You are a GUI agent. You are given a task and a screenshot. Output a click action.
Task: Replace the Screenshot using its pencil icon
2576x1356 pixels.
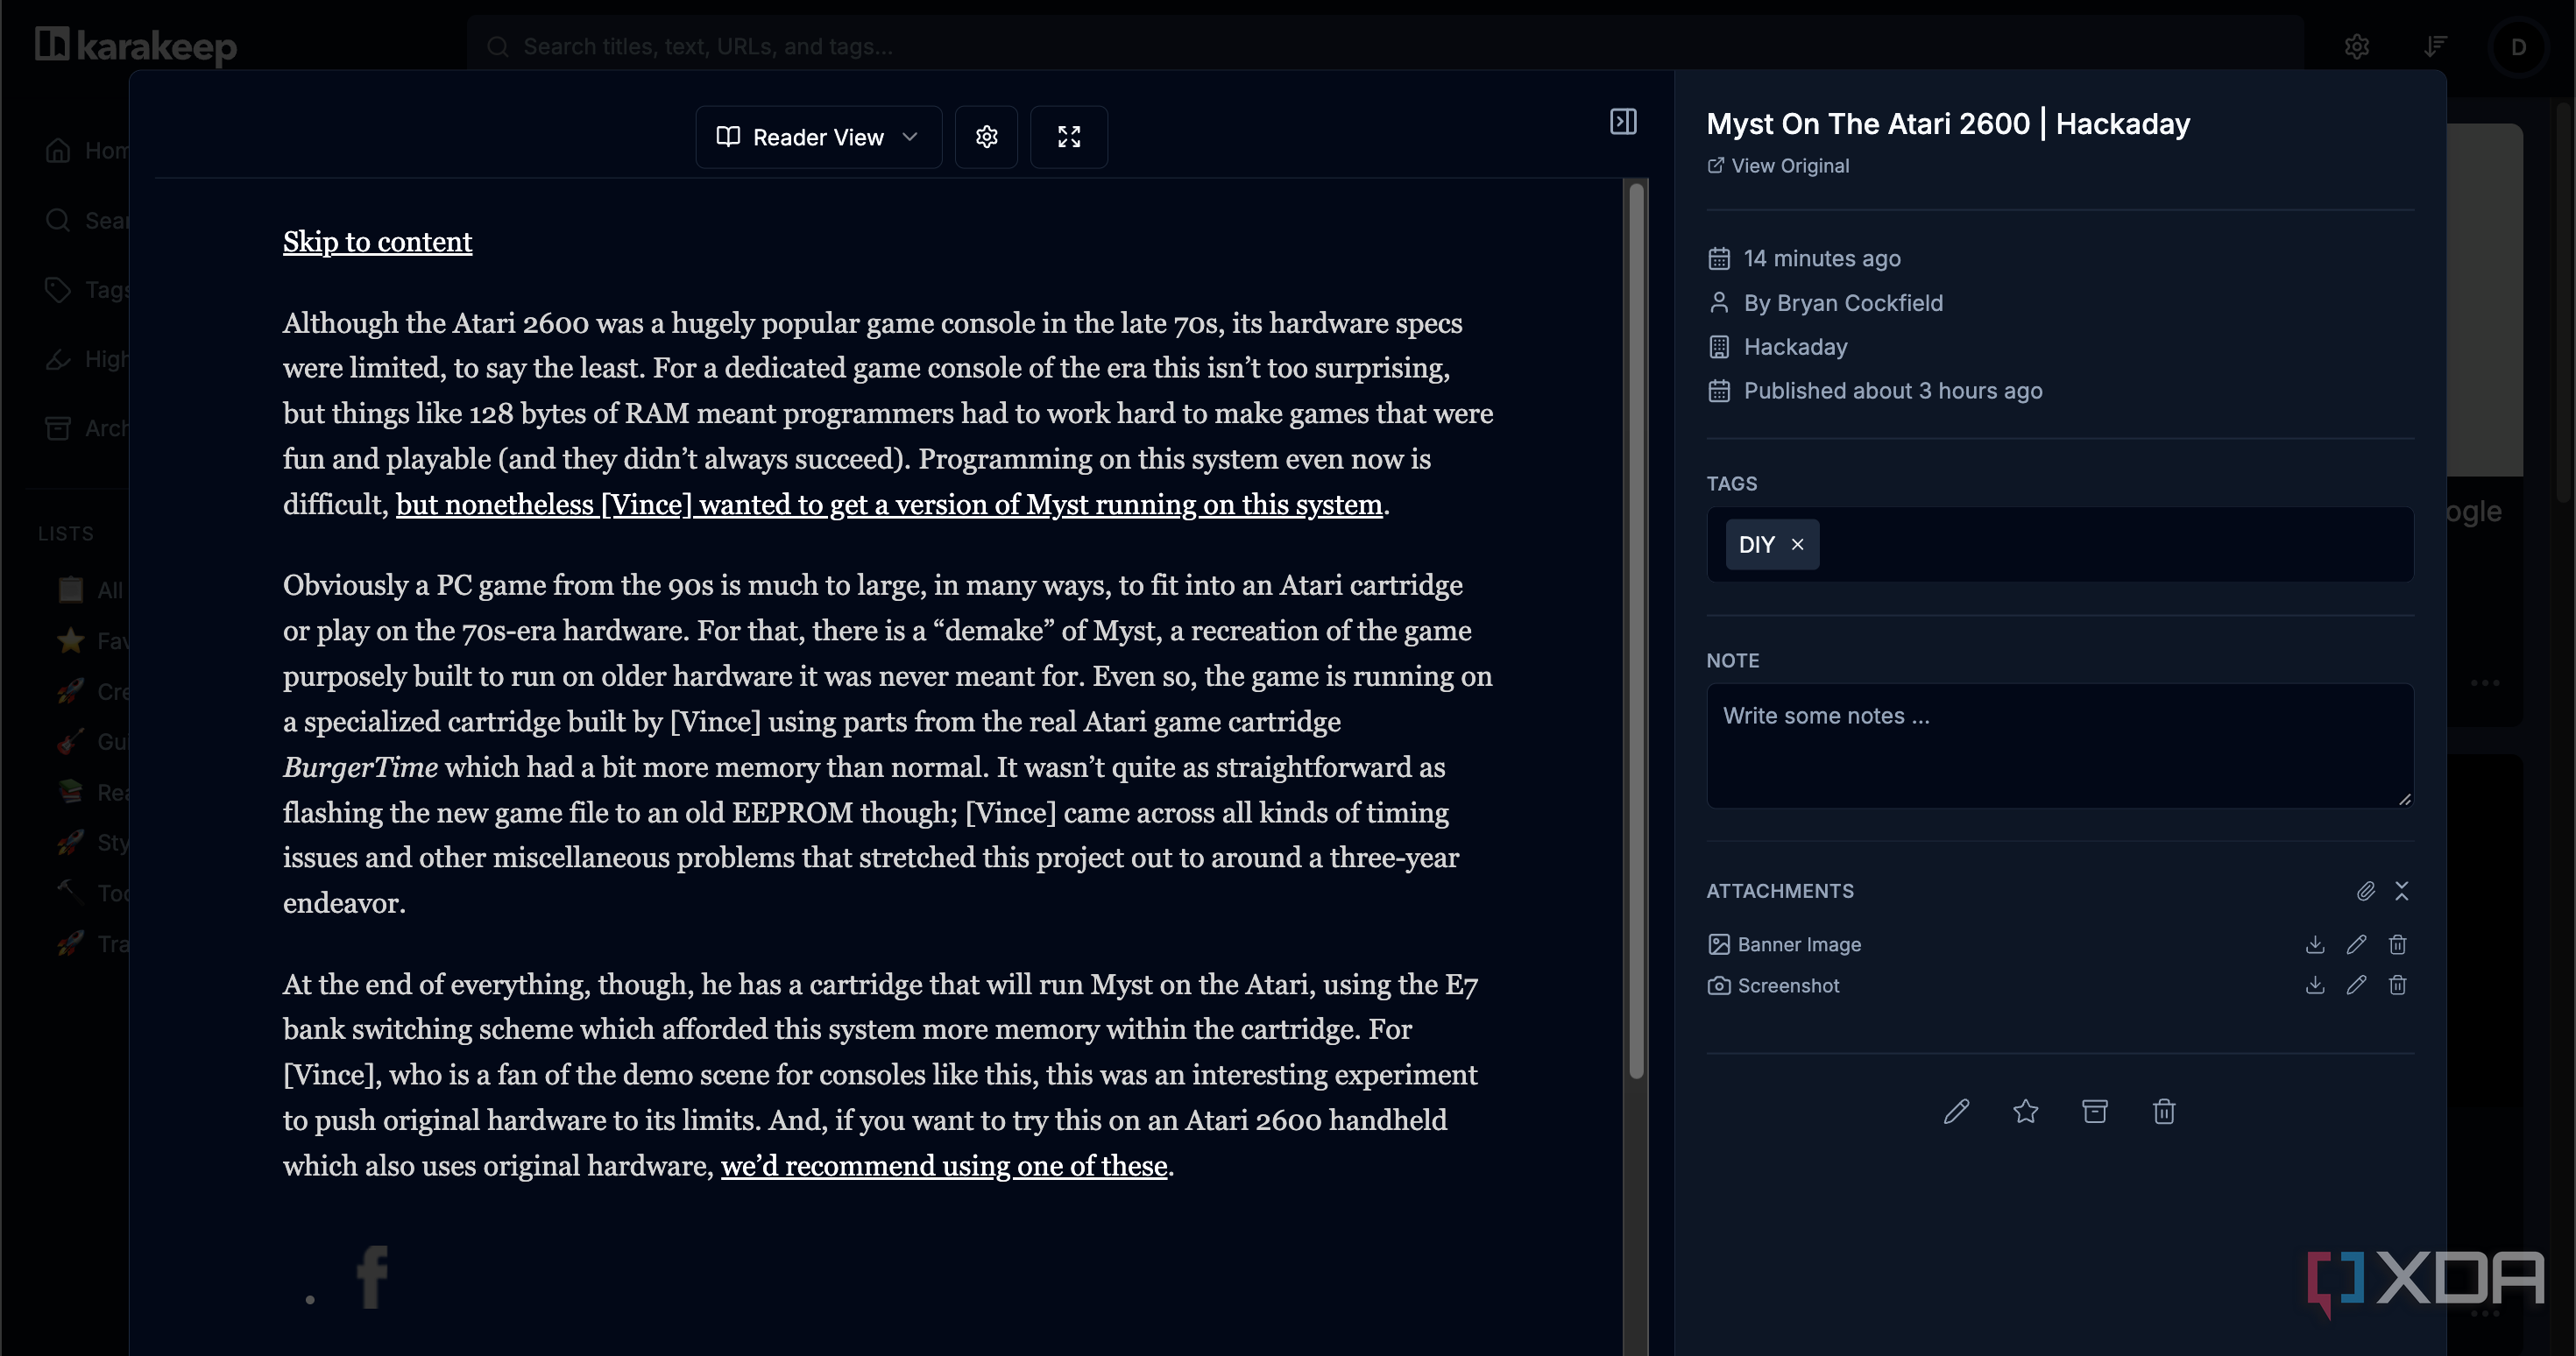coord(2356,985)
